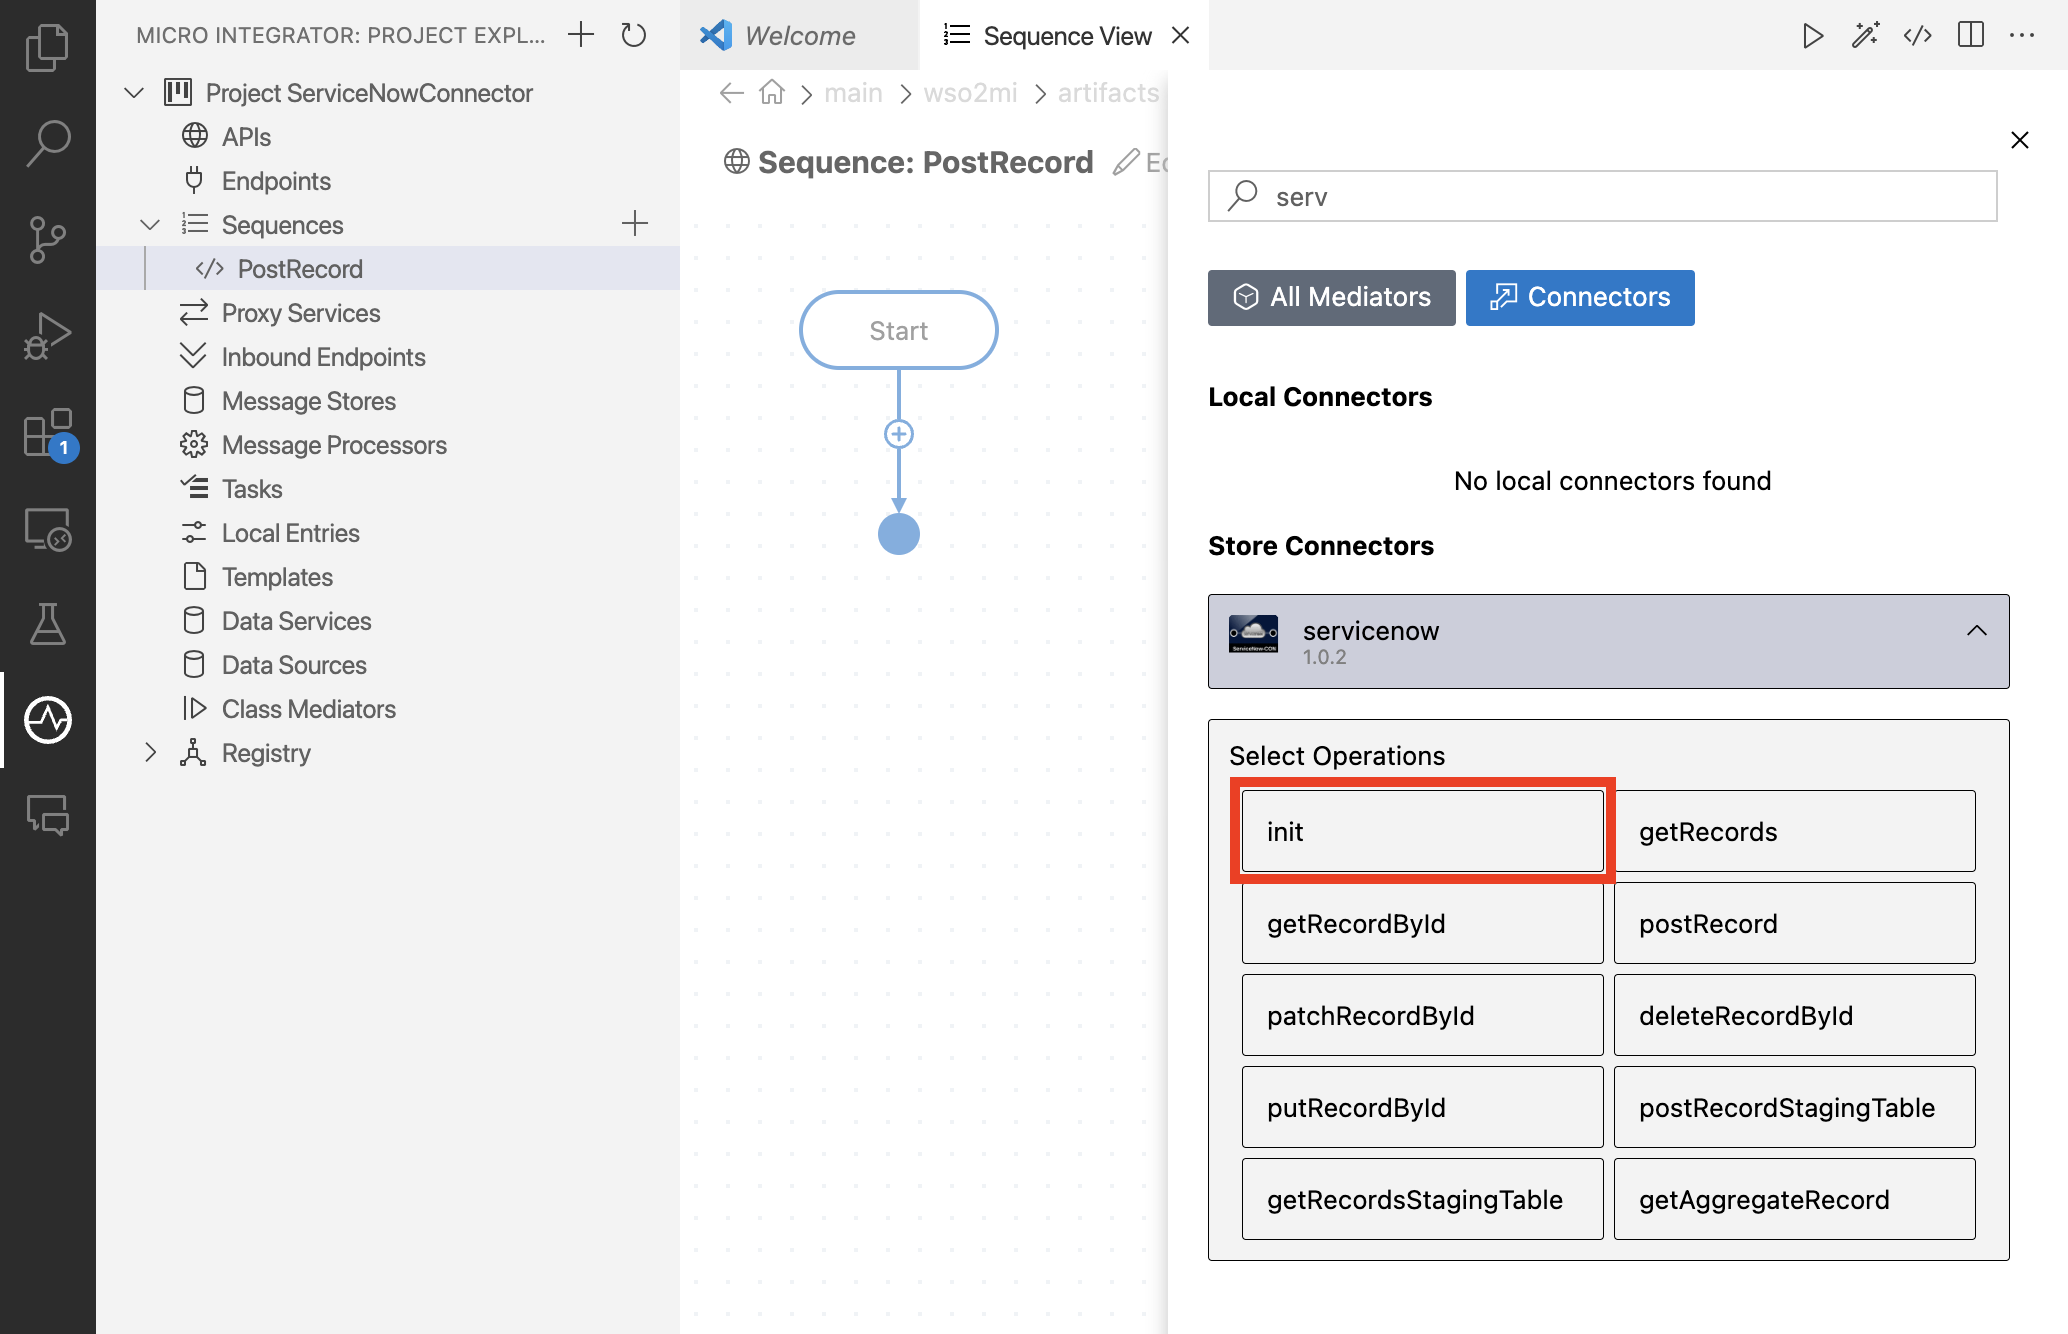Open the Explorer view in activity bar
This screenshot has width=2068, height=1334.
point(47,48)
